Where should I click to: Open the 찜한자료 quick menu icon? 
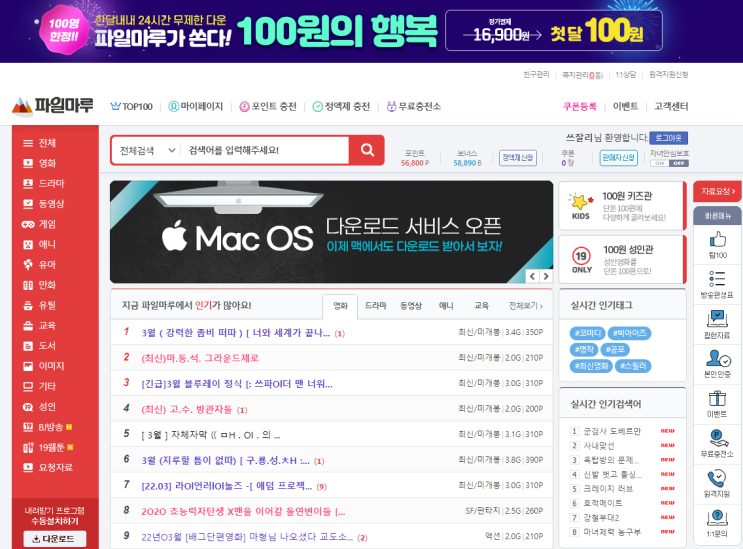pos(717,324)
